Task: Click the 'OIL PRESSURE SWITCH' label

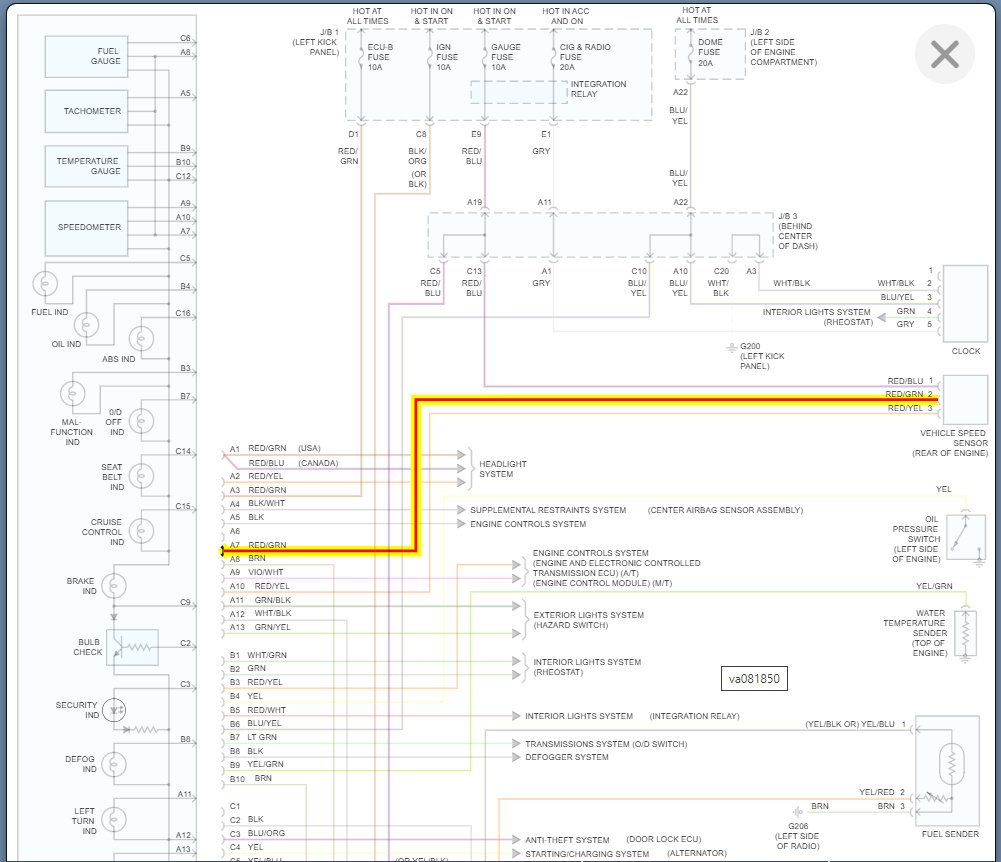Action: click(916, 539)
